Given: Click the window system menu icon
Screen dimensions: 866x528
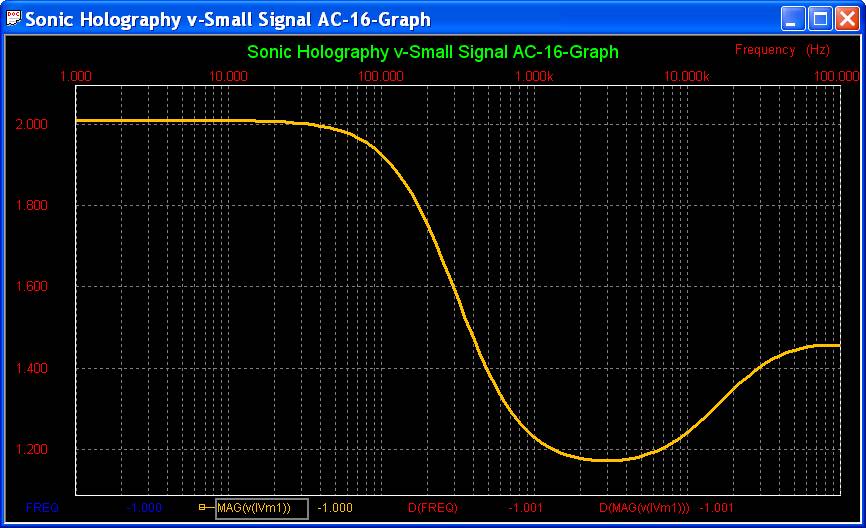Looking at the screenshot, I should 13,18.
